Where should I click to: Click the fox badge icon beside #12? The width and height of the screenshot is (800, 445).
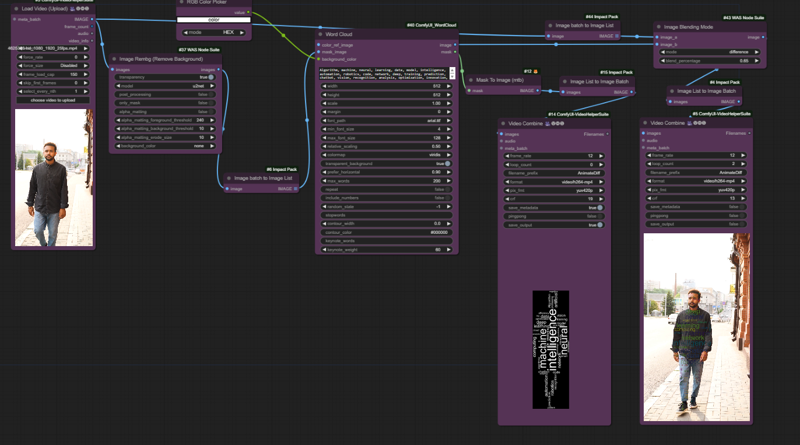535,71
